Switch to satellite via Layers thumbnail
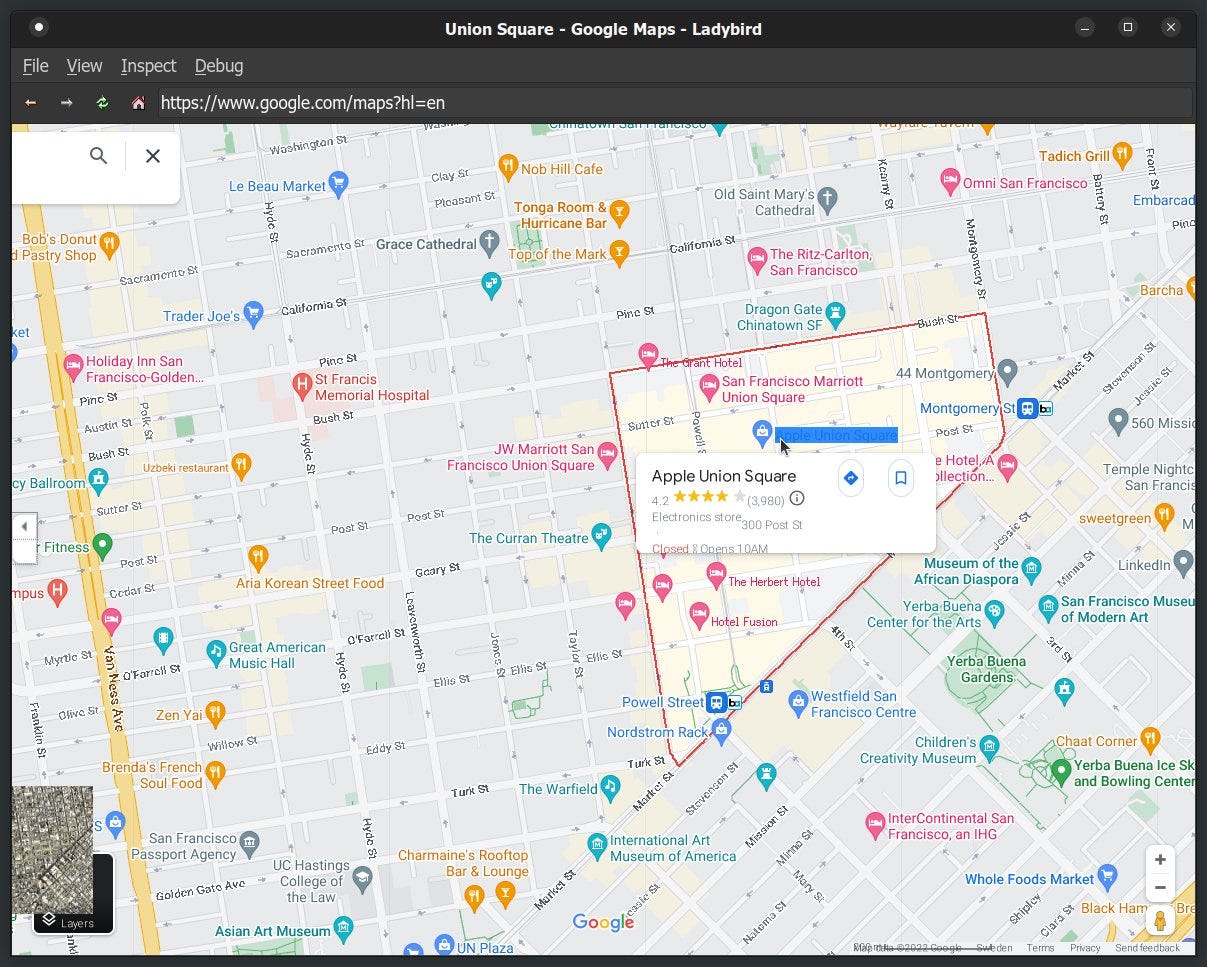The width and height of the screenshot is (1207, 967). (x=62, y=860)
